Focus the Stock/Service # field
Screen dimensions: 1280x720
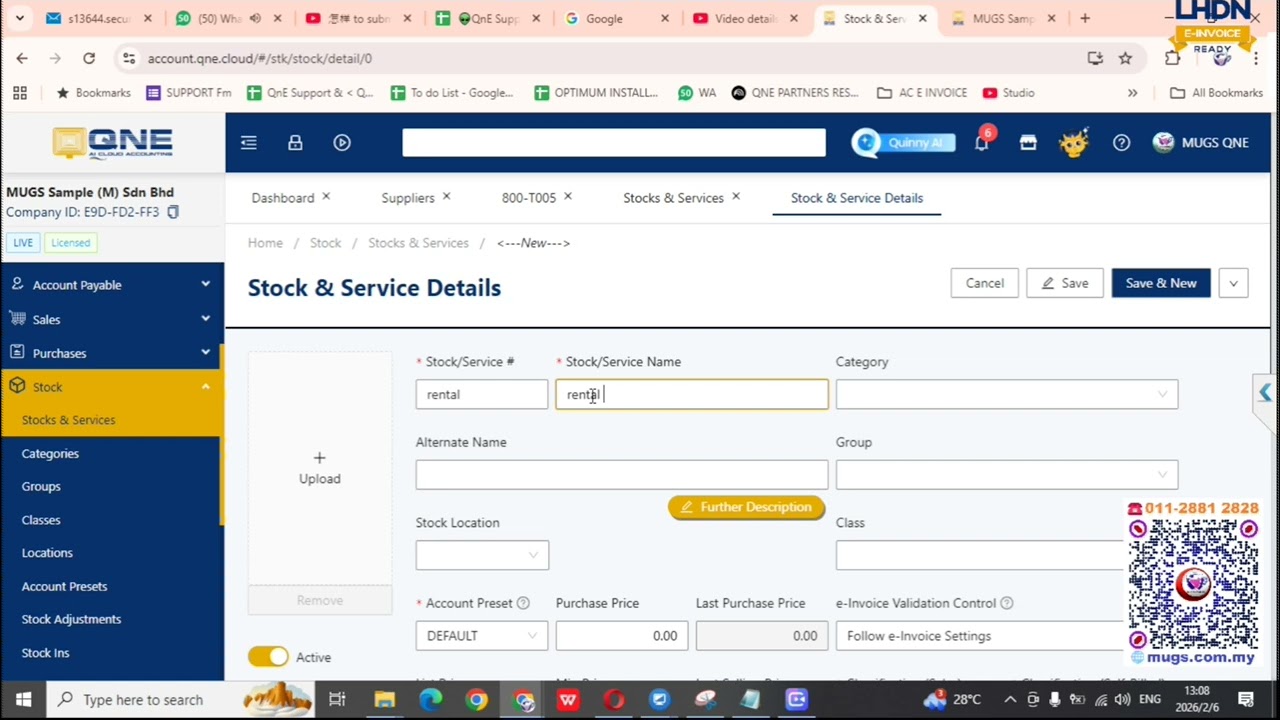[x=482, y=394]
